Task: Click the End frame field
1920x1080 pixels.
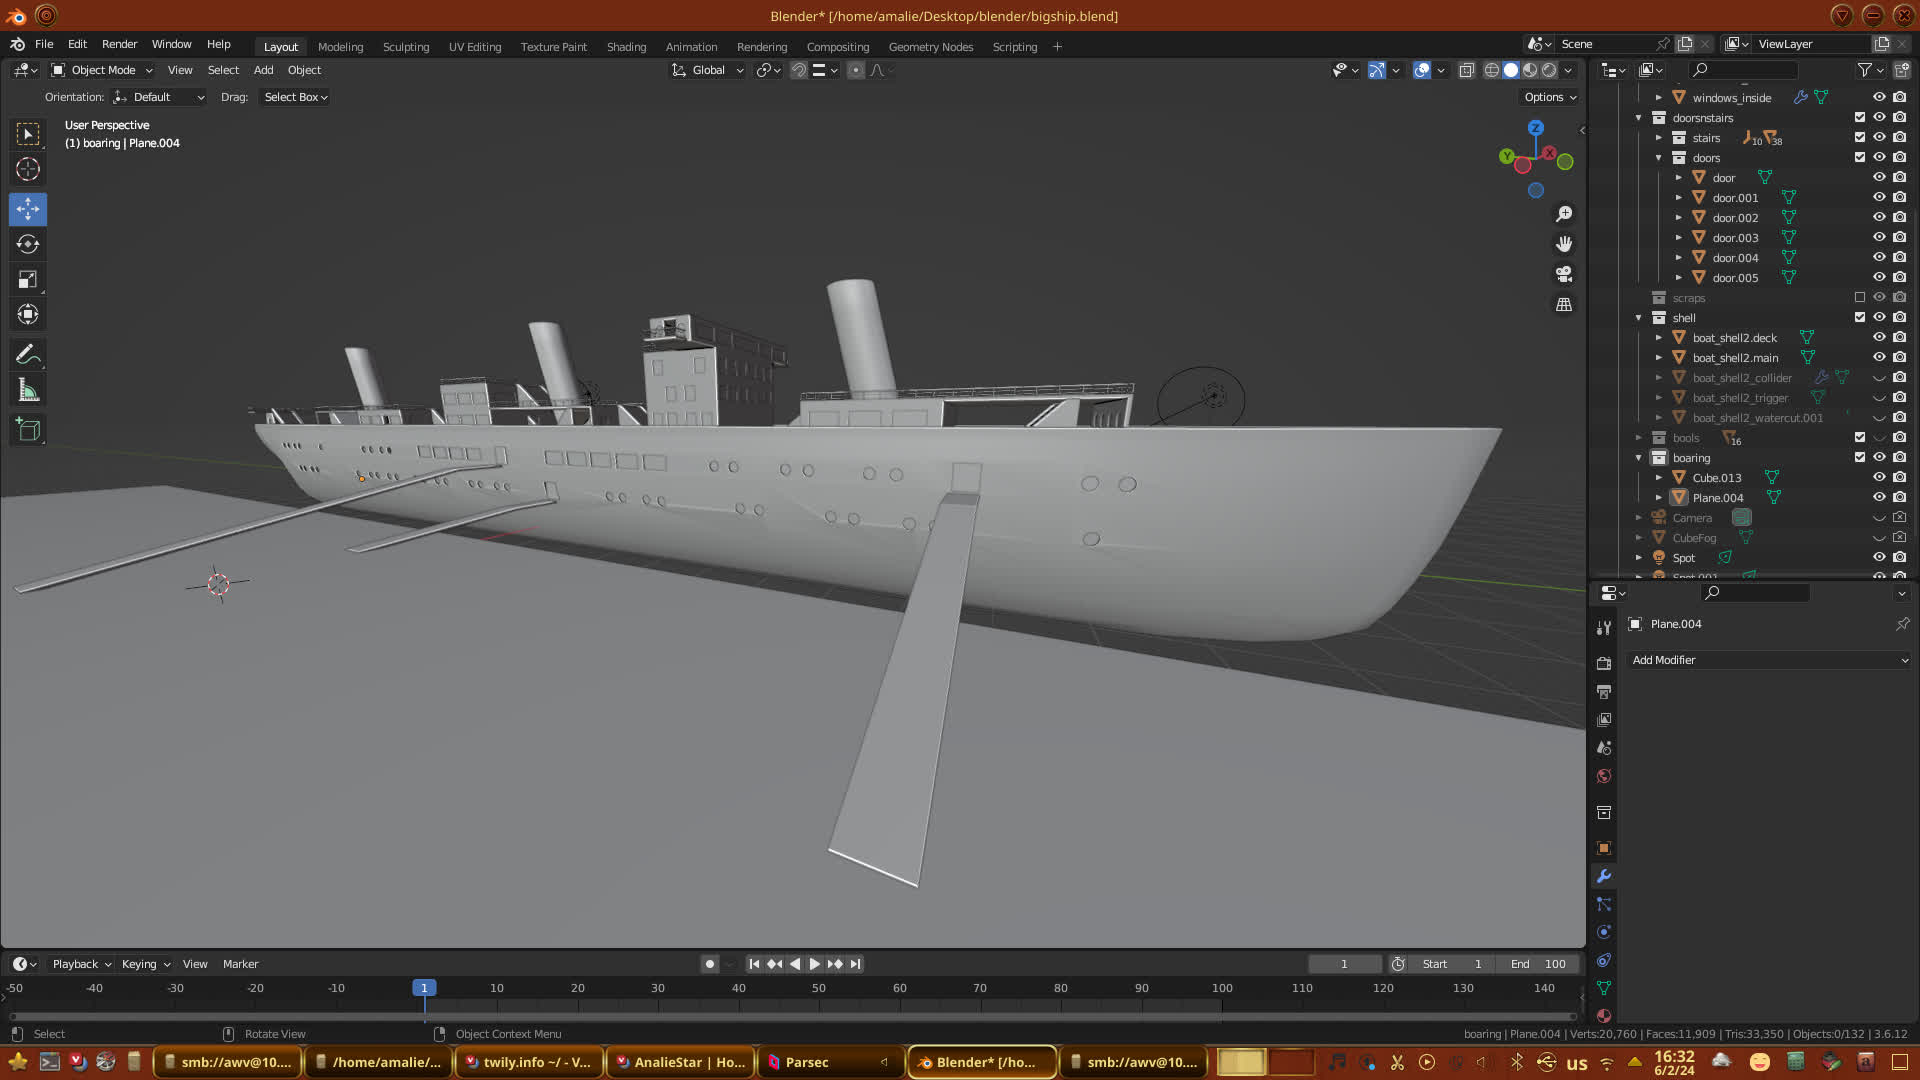Action: pyautogui.click(x=1538, y=964)
